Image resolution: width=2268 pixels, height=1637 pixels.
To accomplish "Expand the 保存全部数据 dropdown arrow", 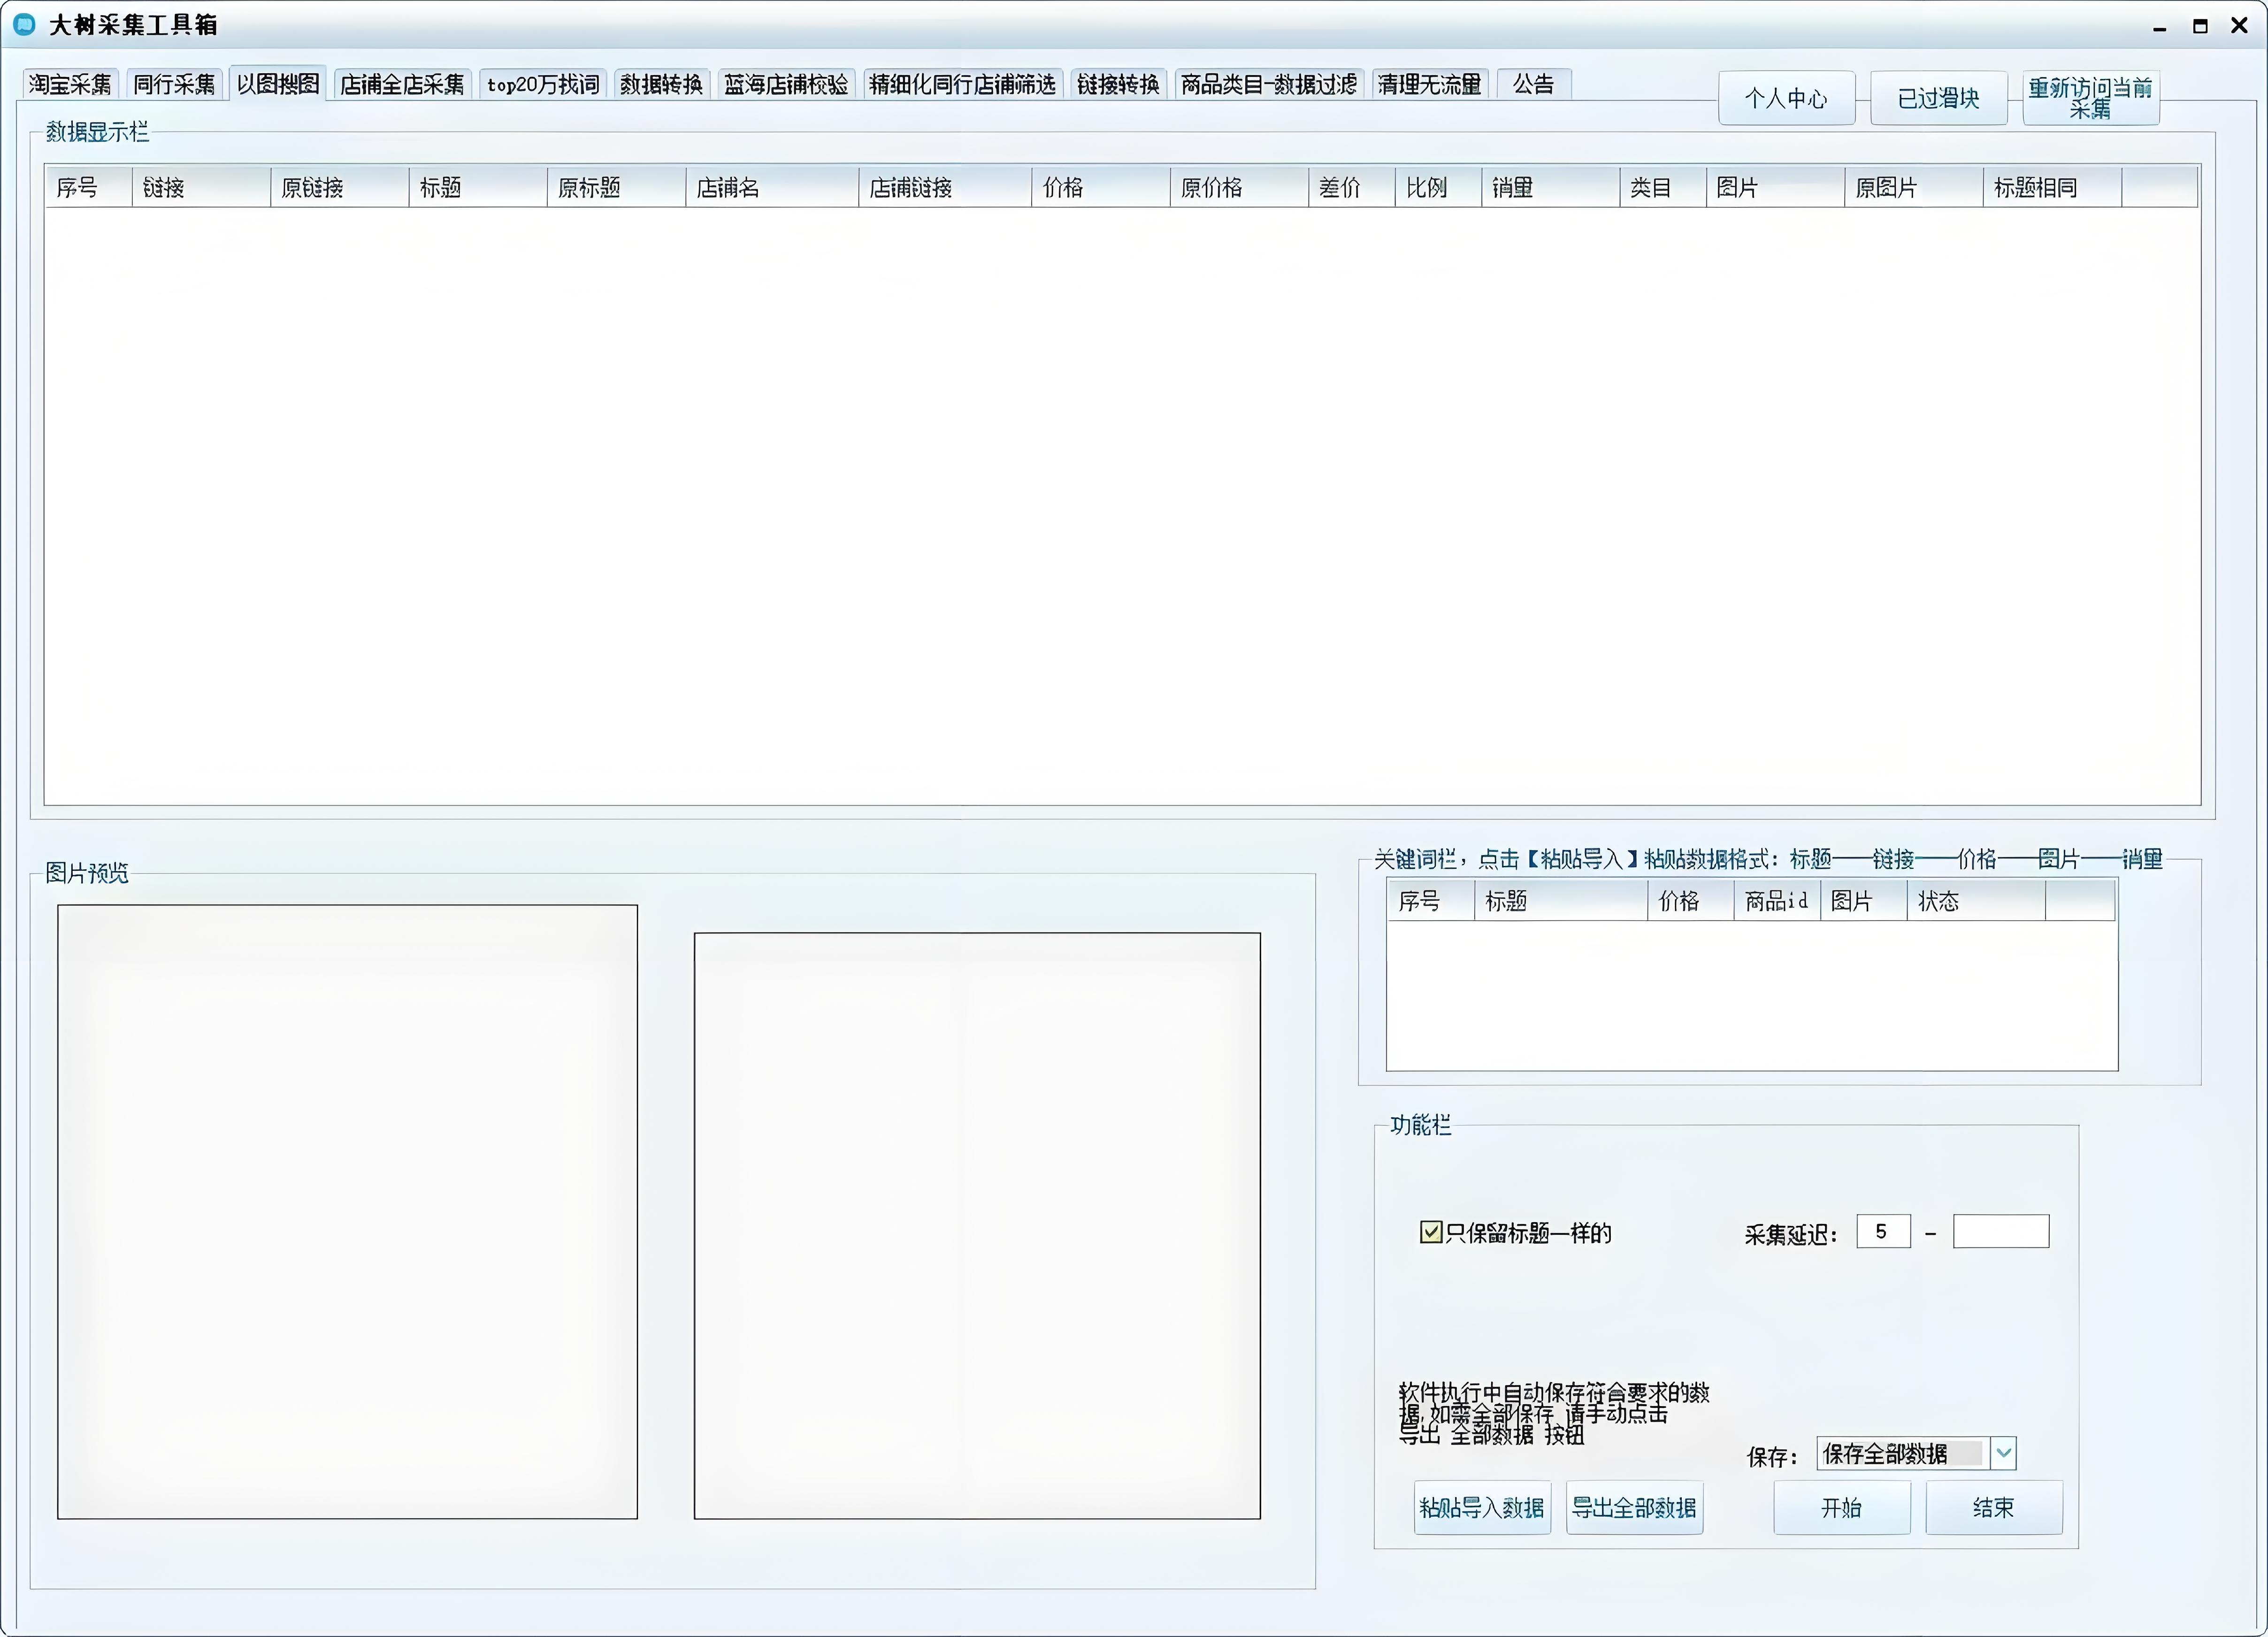I will click(x=2003, y=1453).
